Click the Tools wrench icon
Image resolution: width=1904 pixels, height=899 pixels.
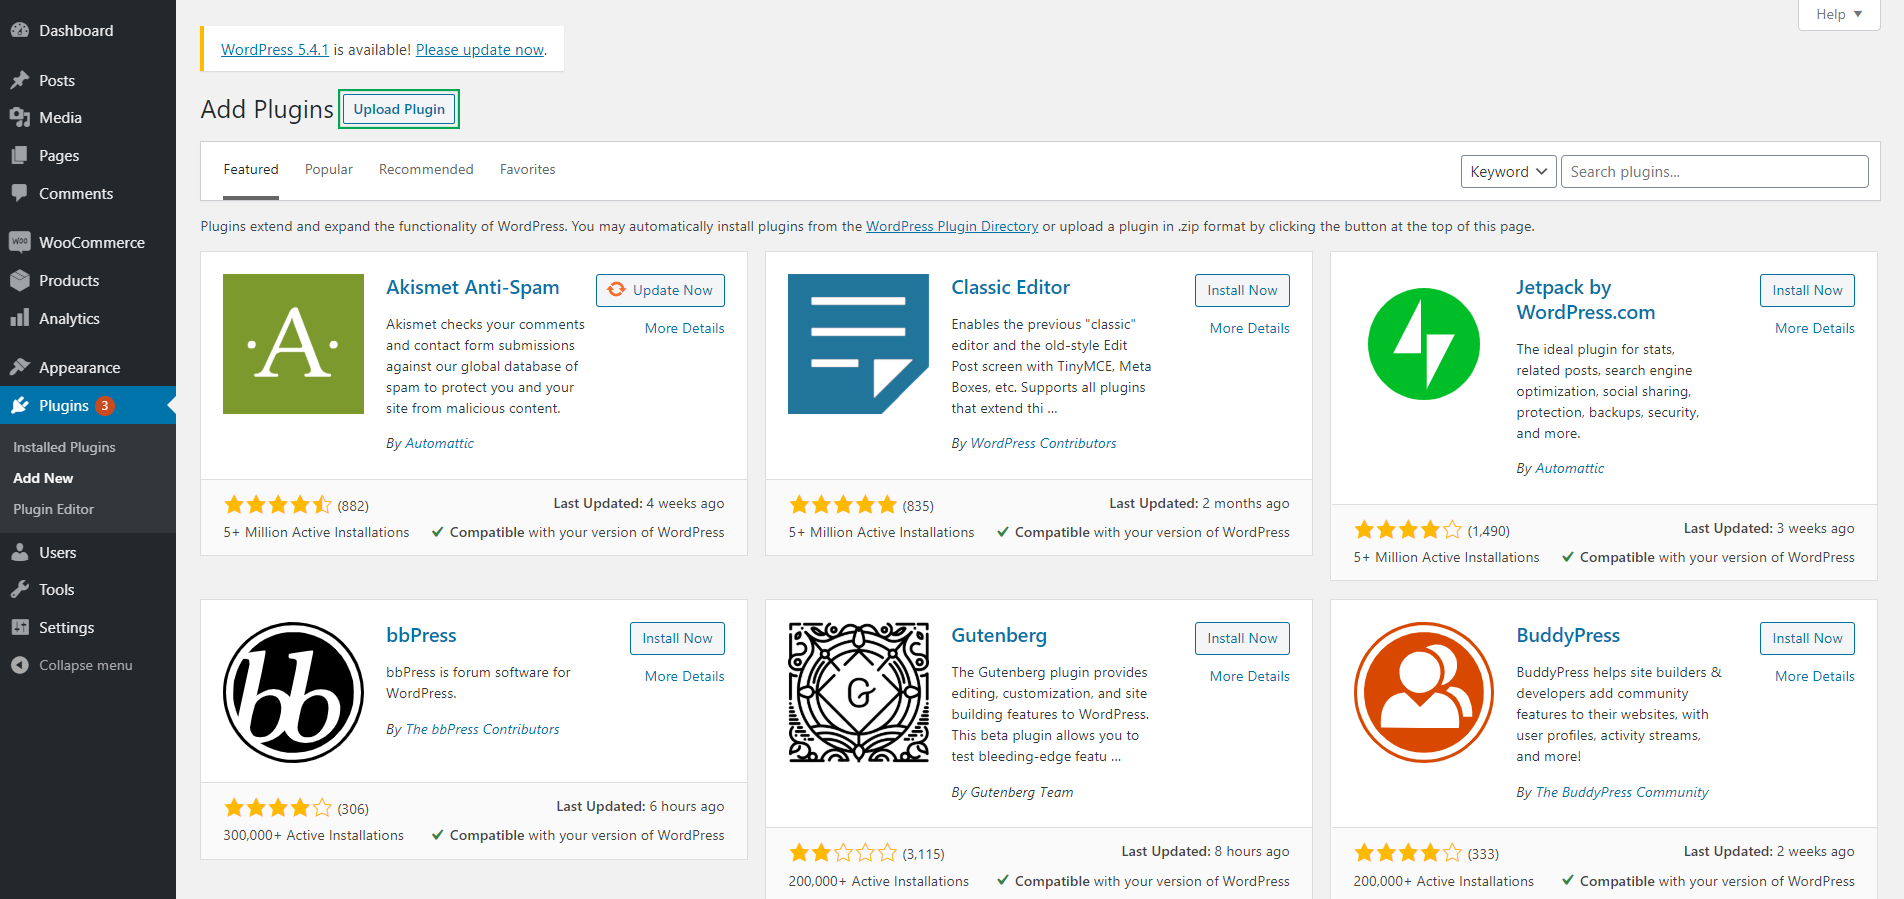[x=20, y=589]
